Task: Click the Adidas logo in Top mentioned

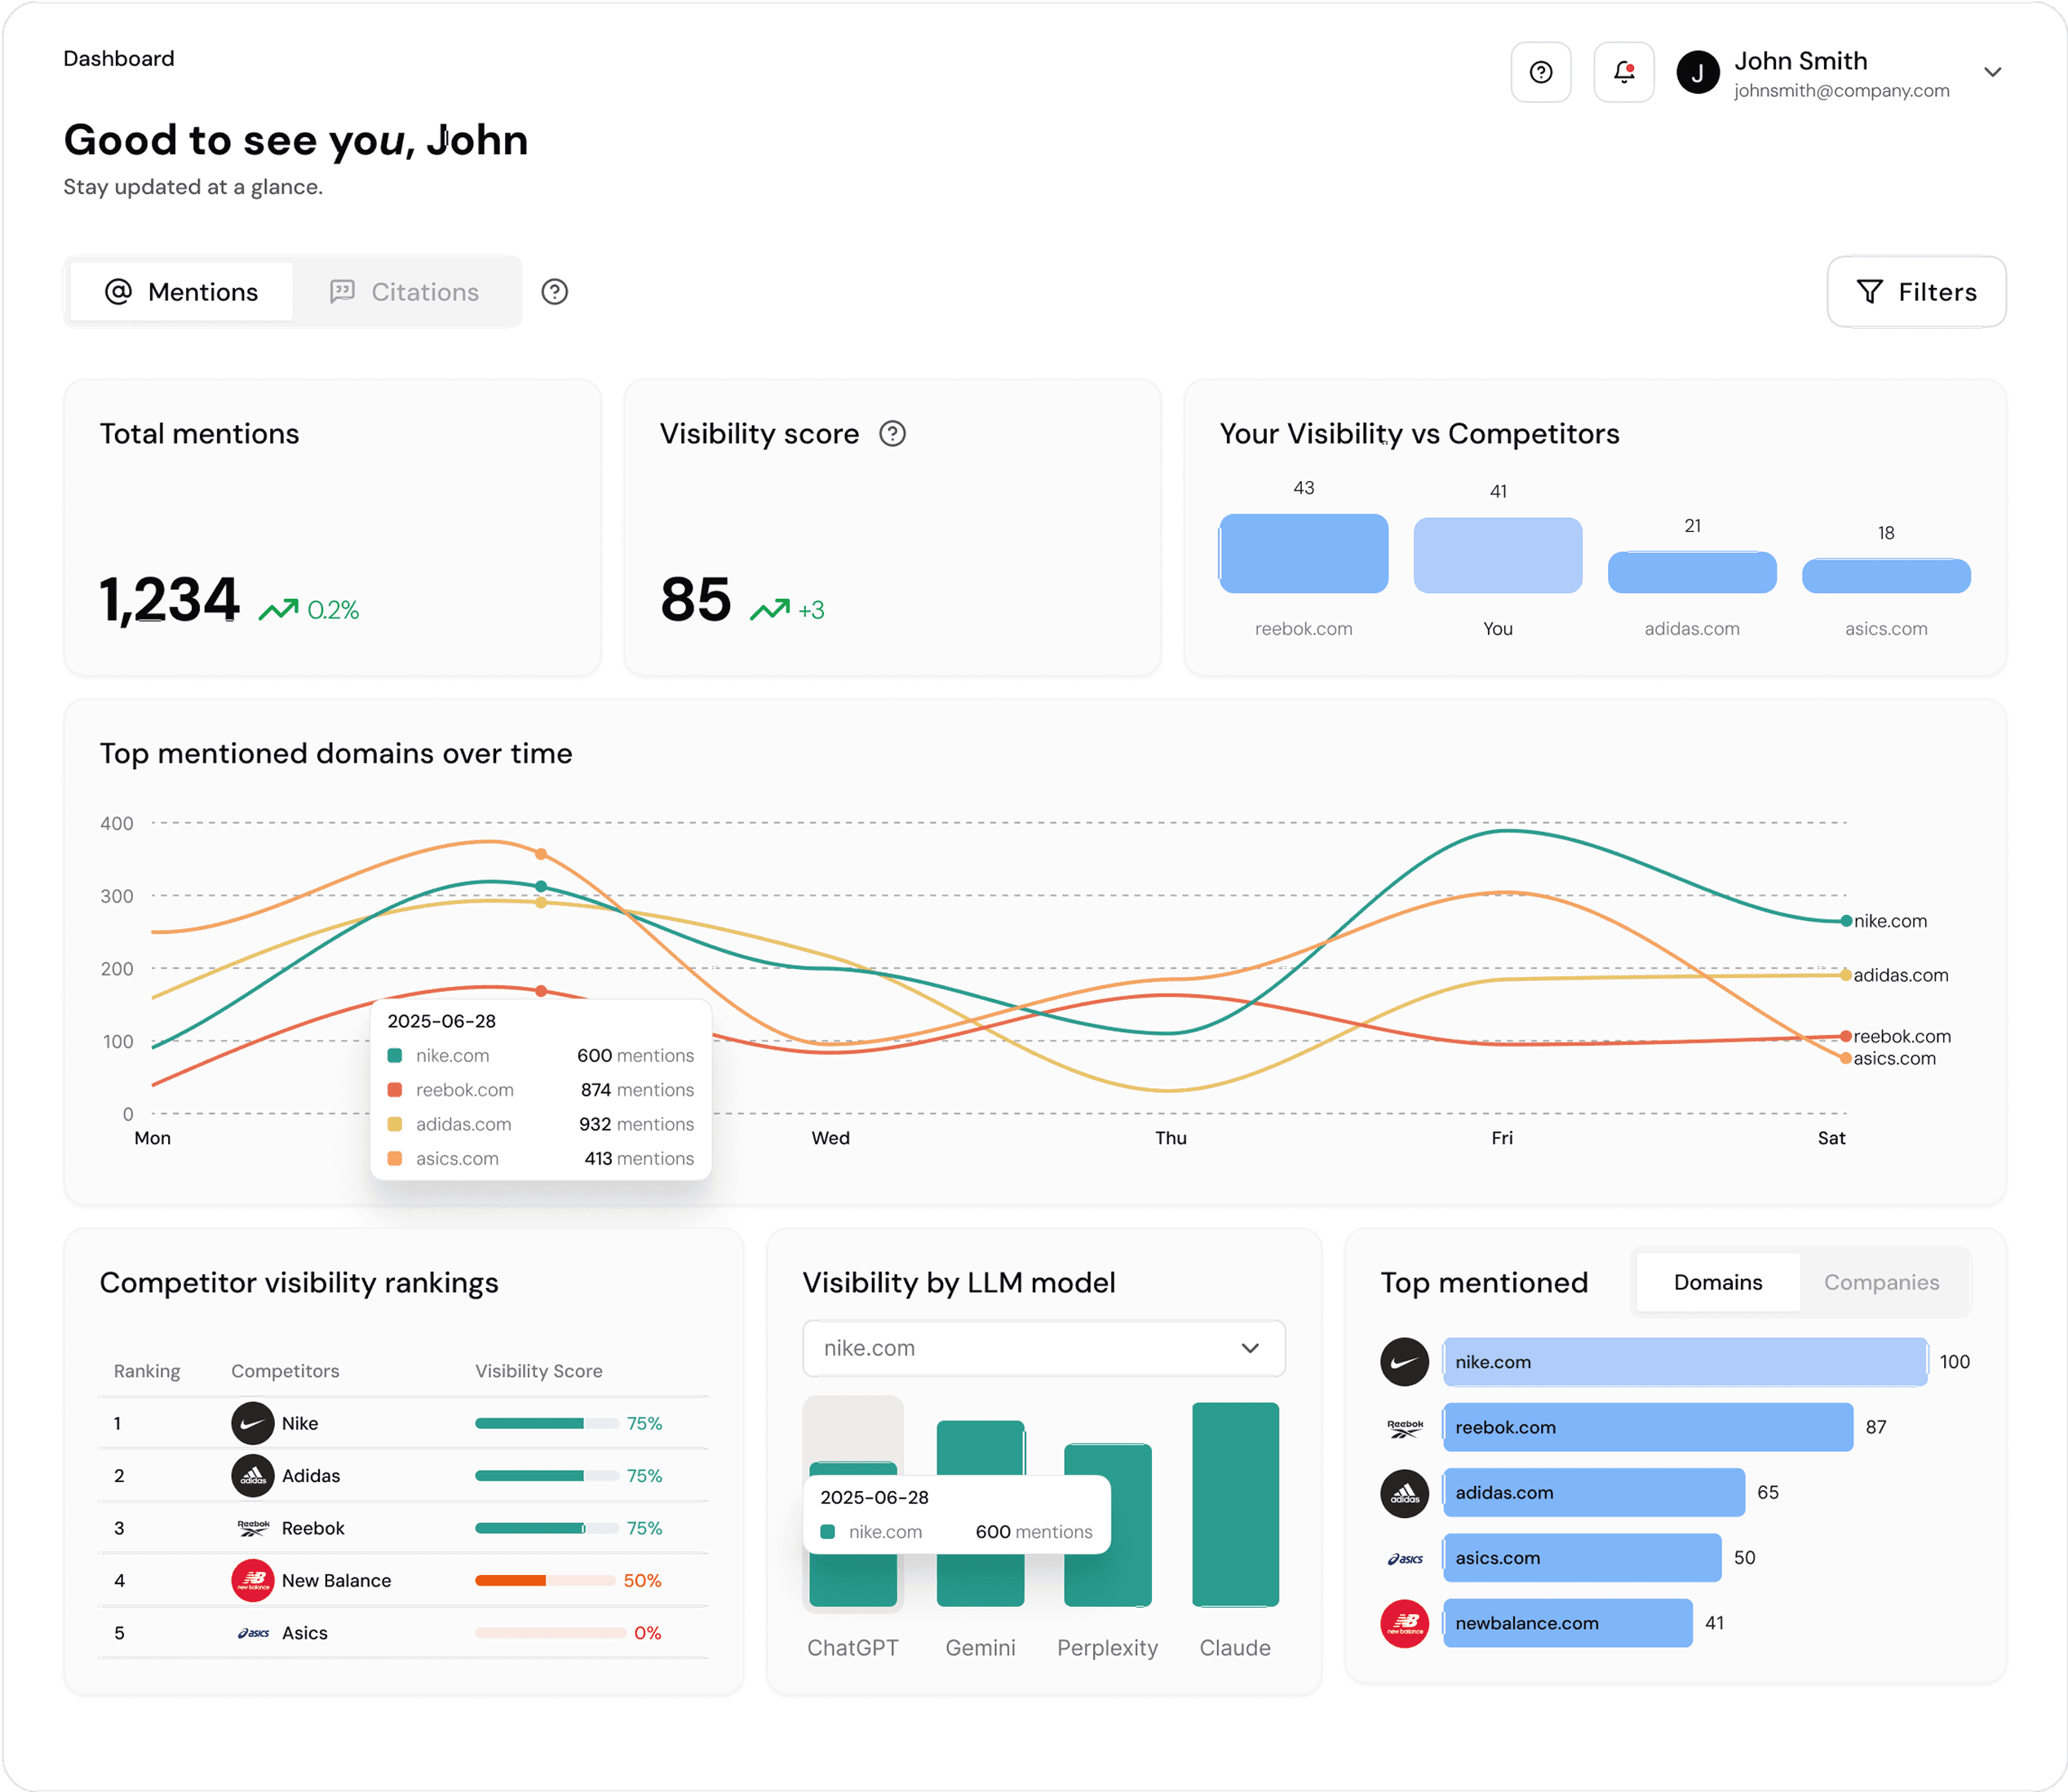Action: pyautogui.click(x=1404, y=1493)
